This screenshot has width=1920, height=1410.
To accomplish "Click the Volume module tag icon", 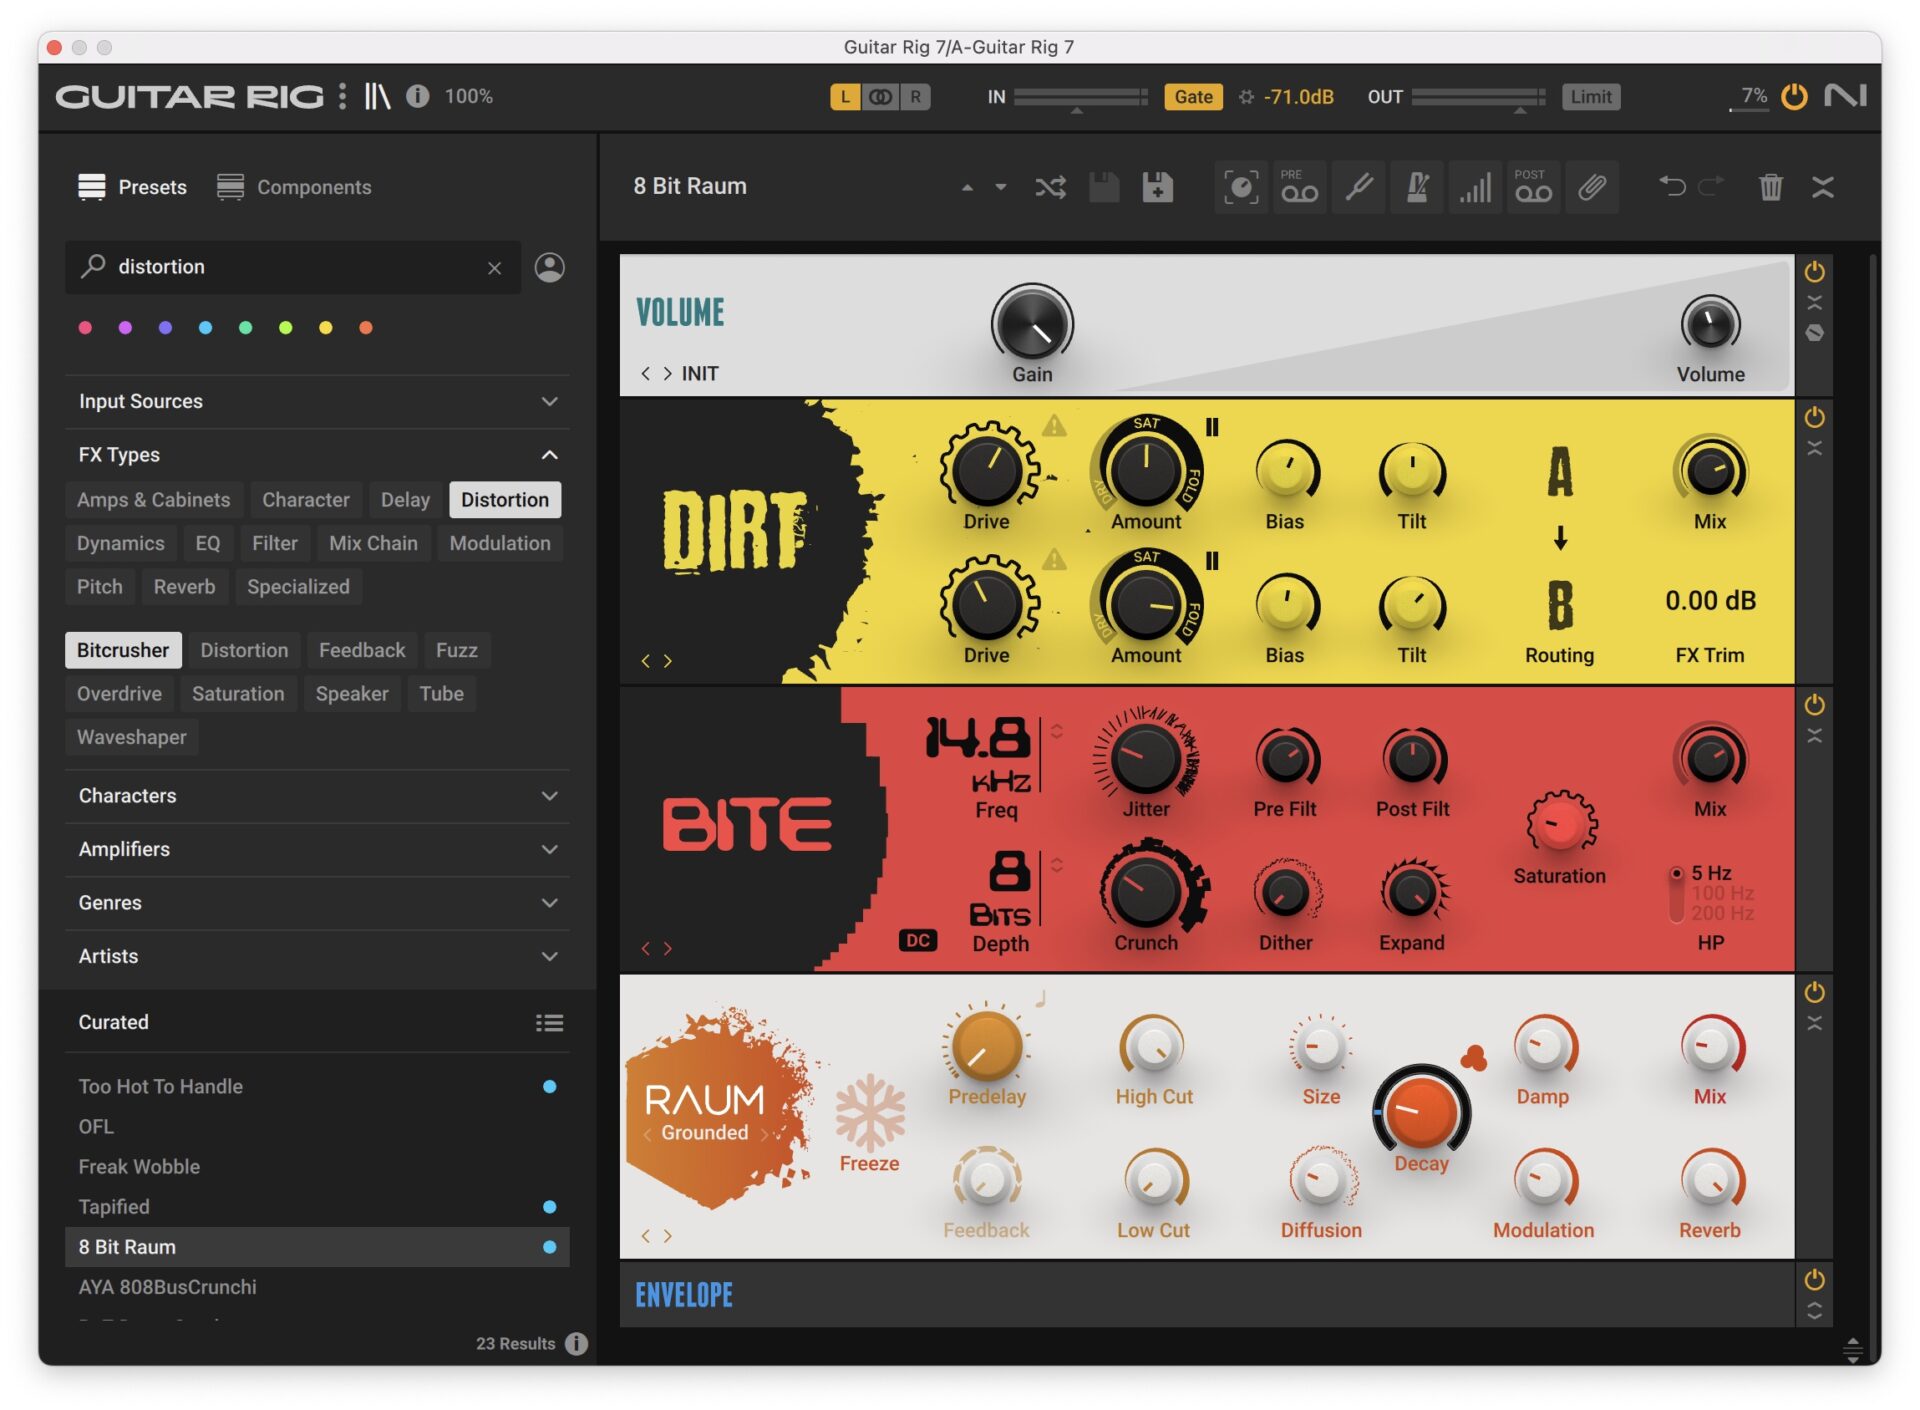I will 1814,333.
